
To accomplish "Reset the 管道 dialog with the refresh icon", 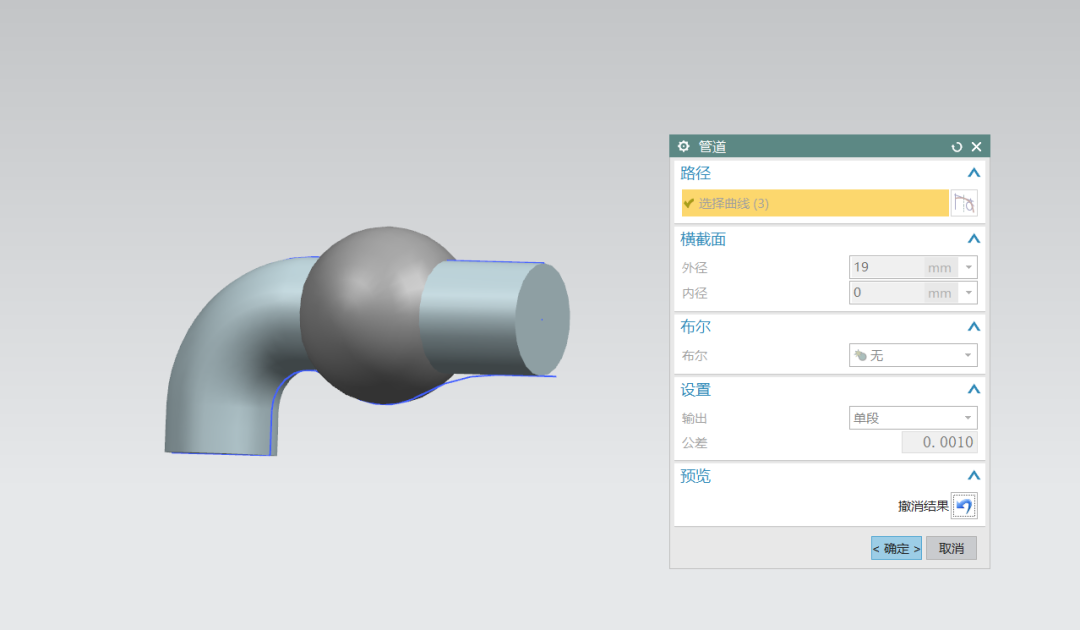I will click(x=956, y=147).
